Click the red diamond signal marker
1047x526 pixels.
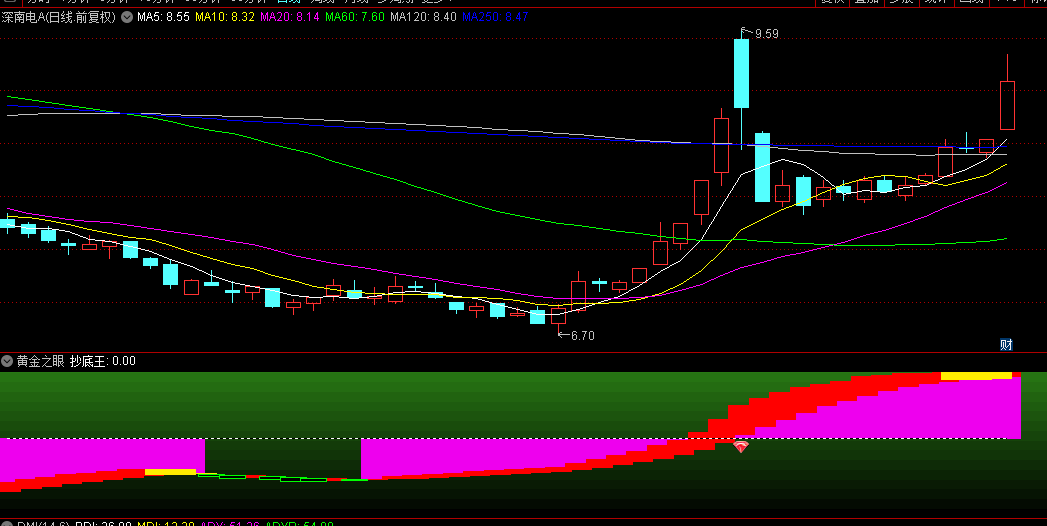tap(741, 447)
